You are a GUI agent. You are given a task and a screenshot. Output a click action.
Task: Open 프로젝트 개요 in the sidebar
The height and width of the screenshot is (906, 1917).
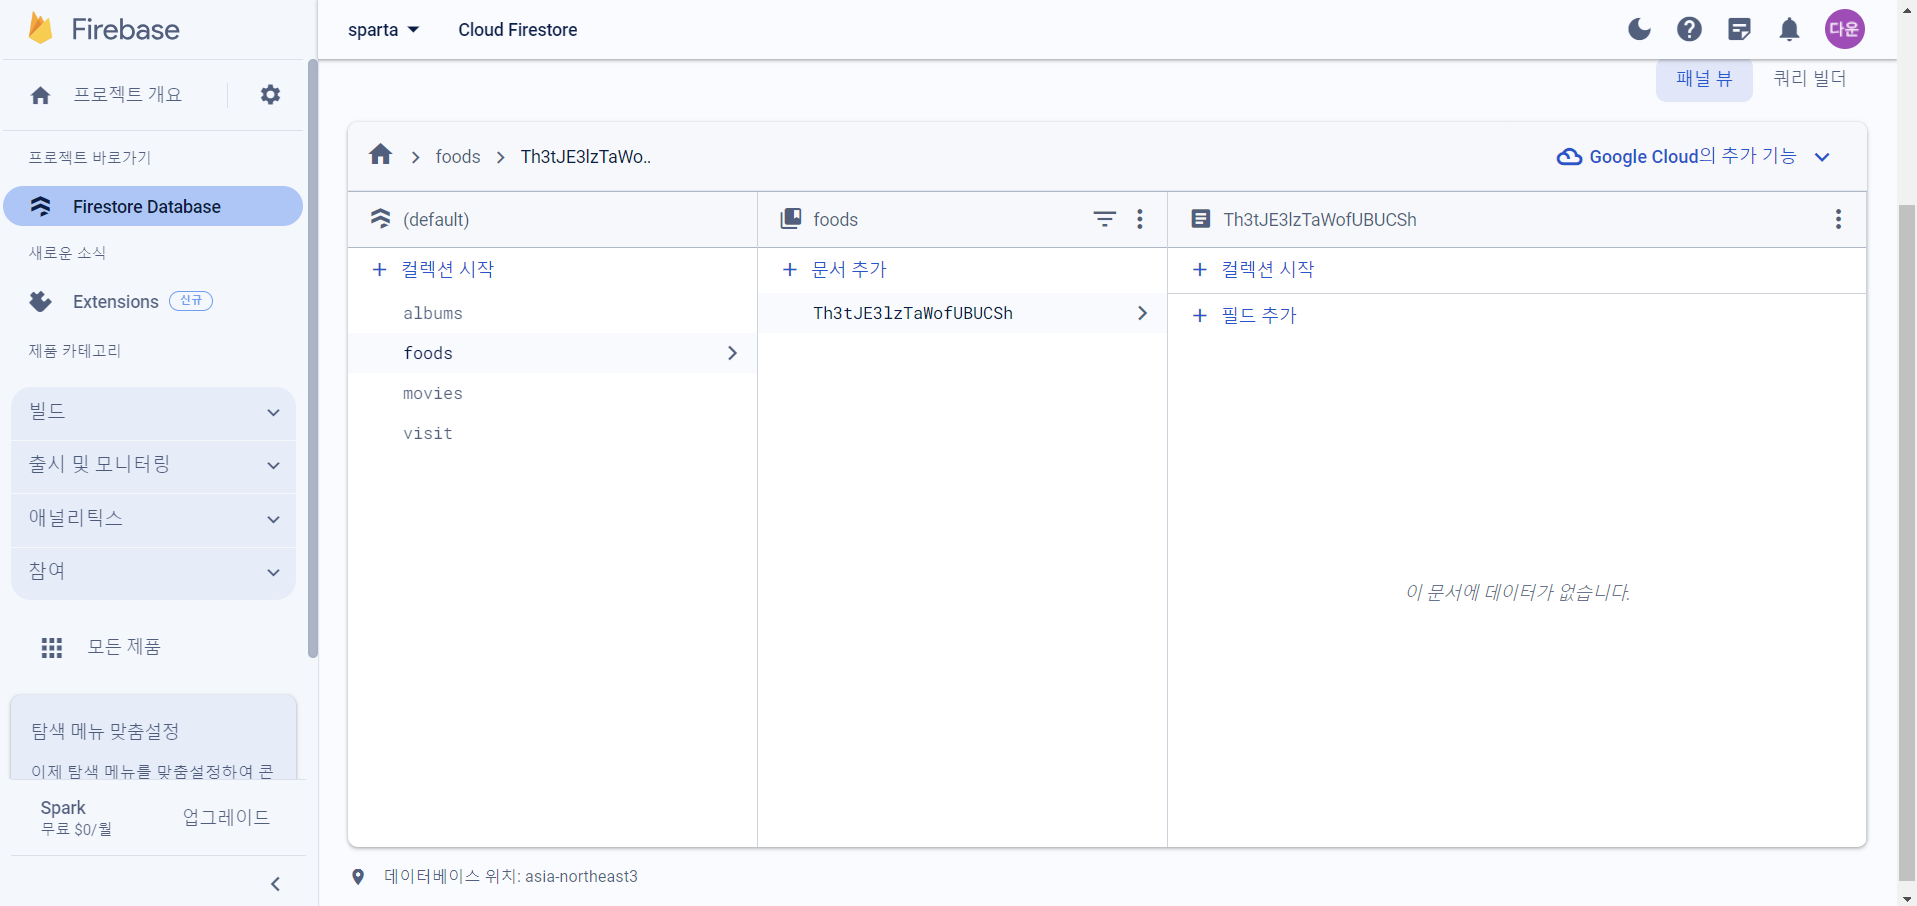[128, 94]
